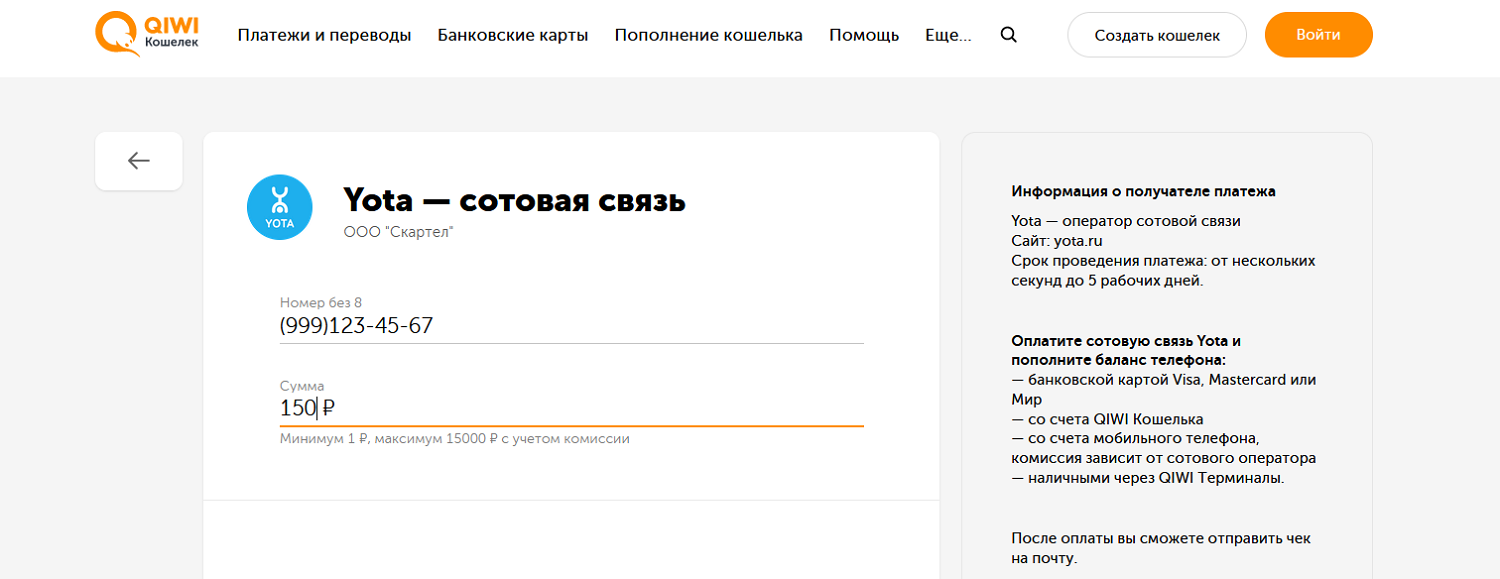Open Платежи и переводы menu
1500x579 pixels.
324,35
